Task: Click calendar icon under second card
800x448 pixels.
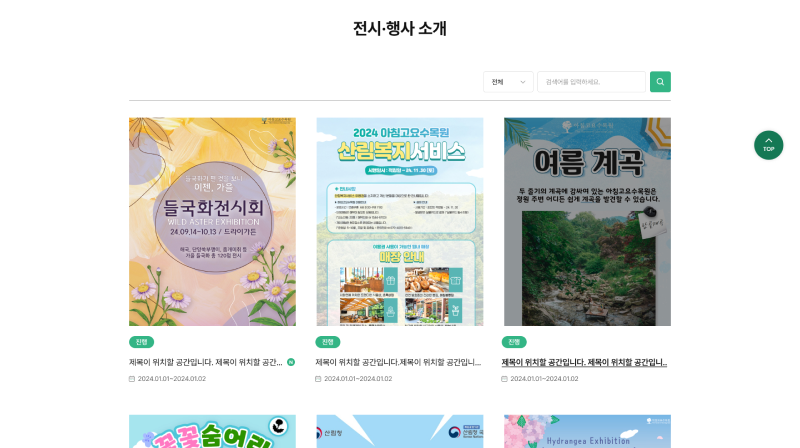Action: [x=318, y=379]
